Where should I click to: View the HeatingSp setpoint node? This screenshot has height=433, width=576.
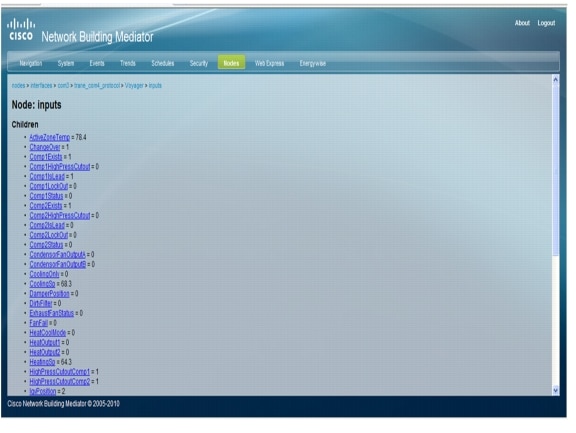coord(42,362)
